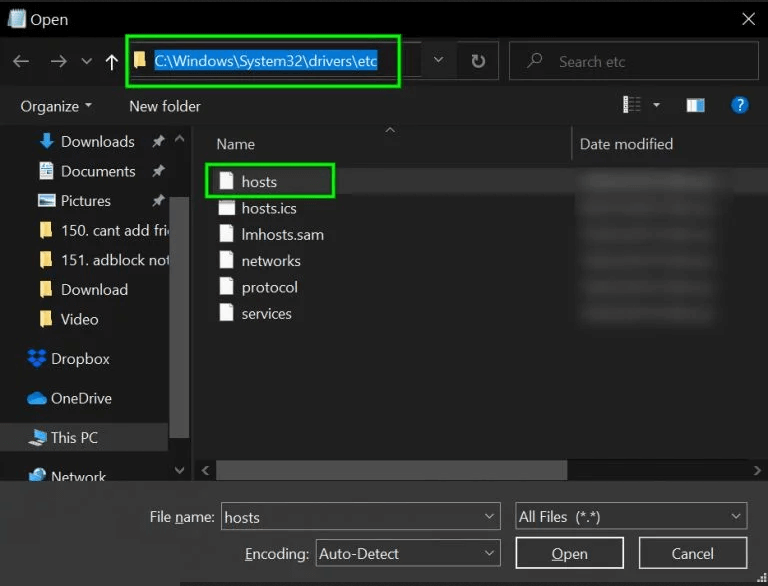The image size is (768, 586).
Task: Click the Open button
Action: 569,553
